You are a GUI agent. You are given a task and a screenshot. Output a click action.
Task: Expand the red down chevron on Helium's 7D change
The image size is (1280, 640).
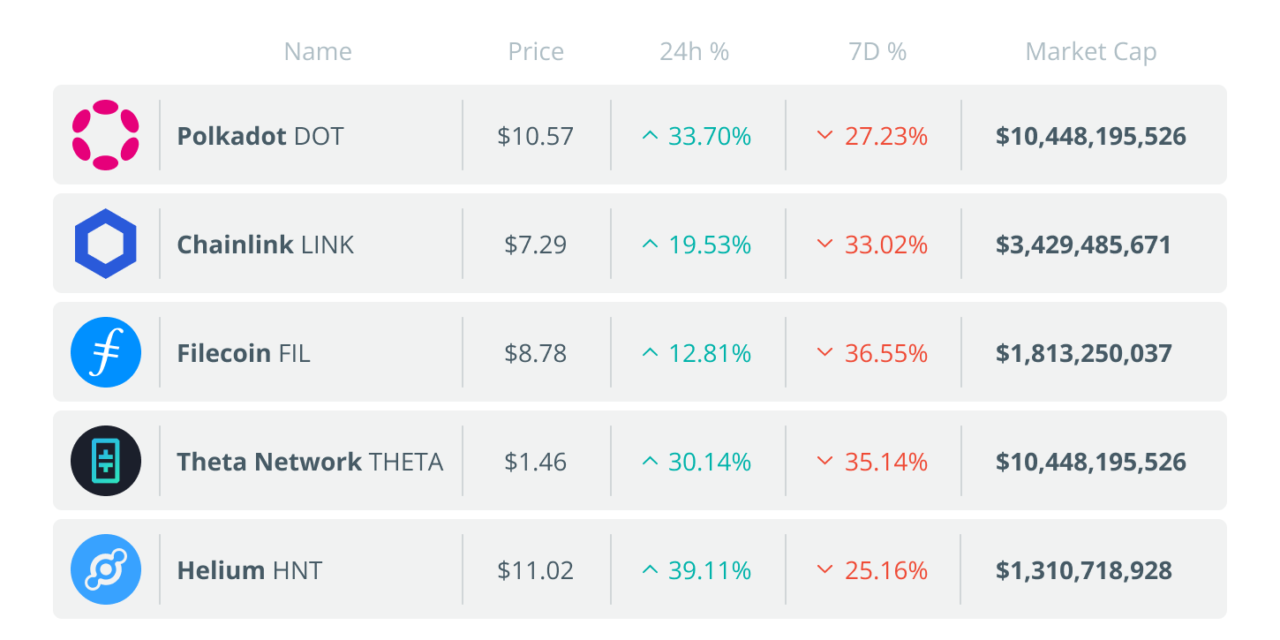point(825,570)
